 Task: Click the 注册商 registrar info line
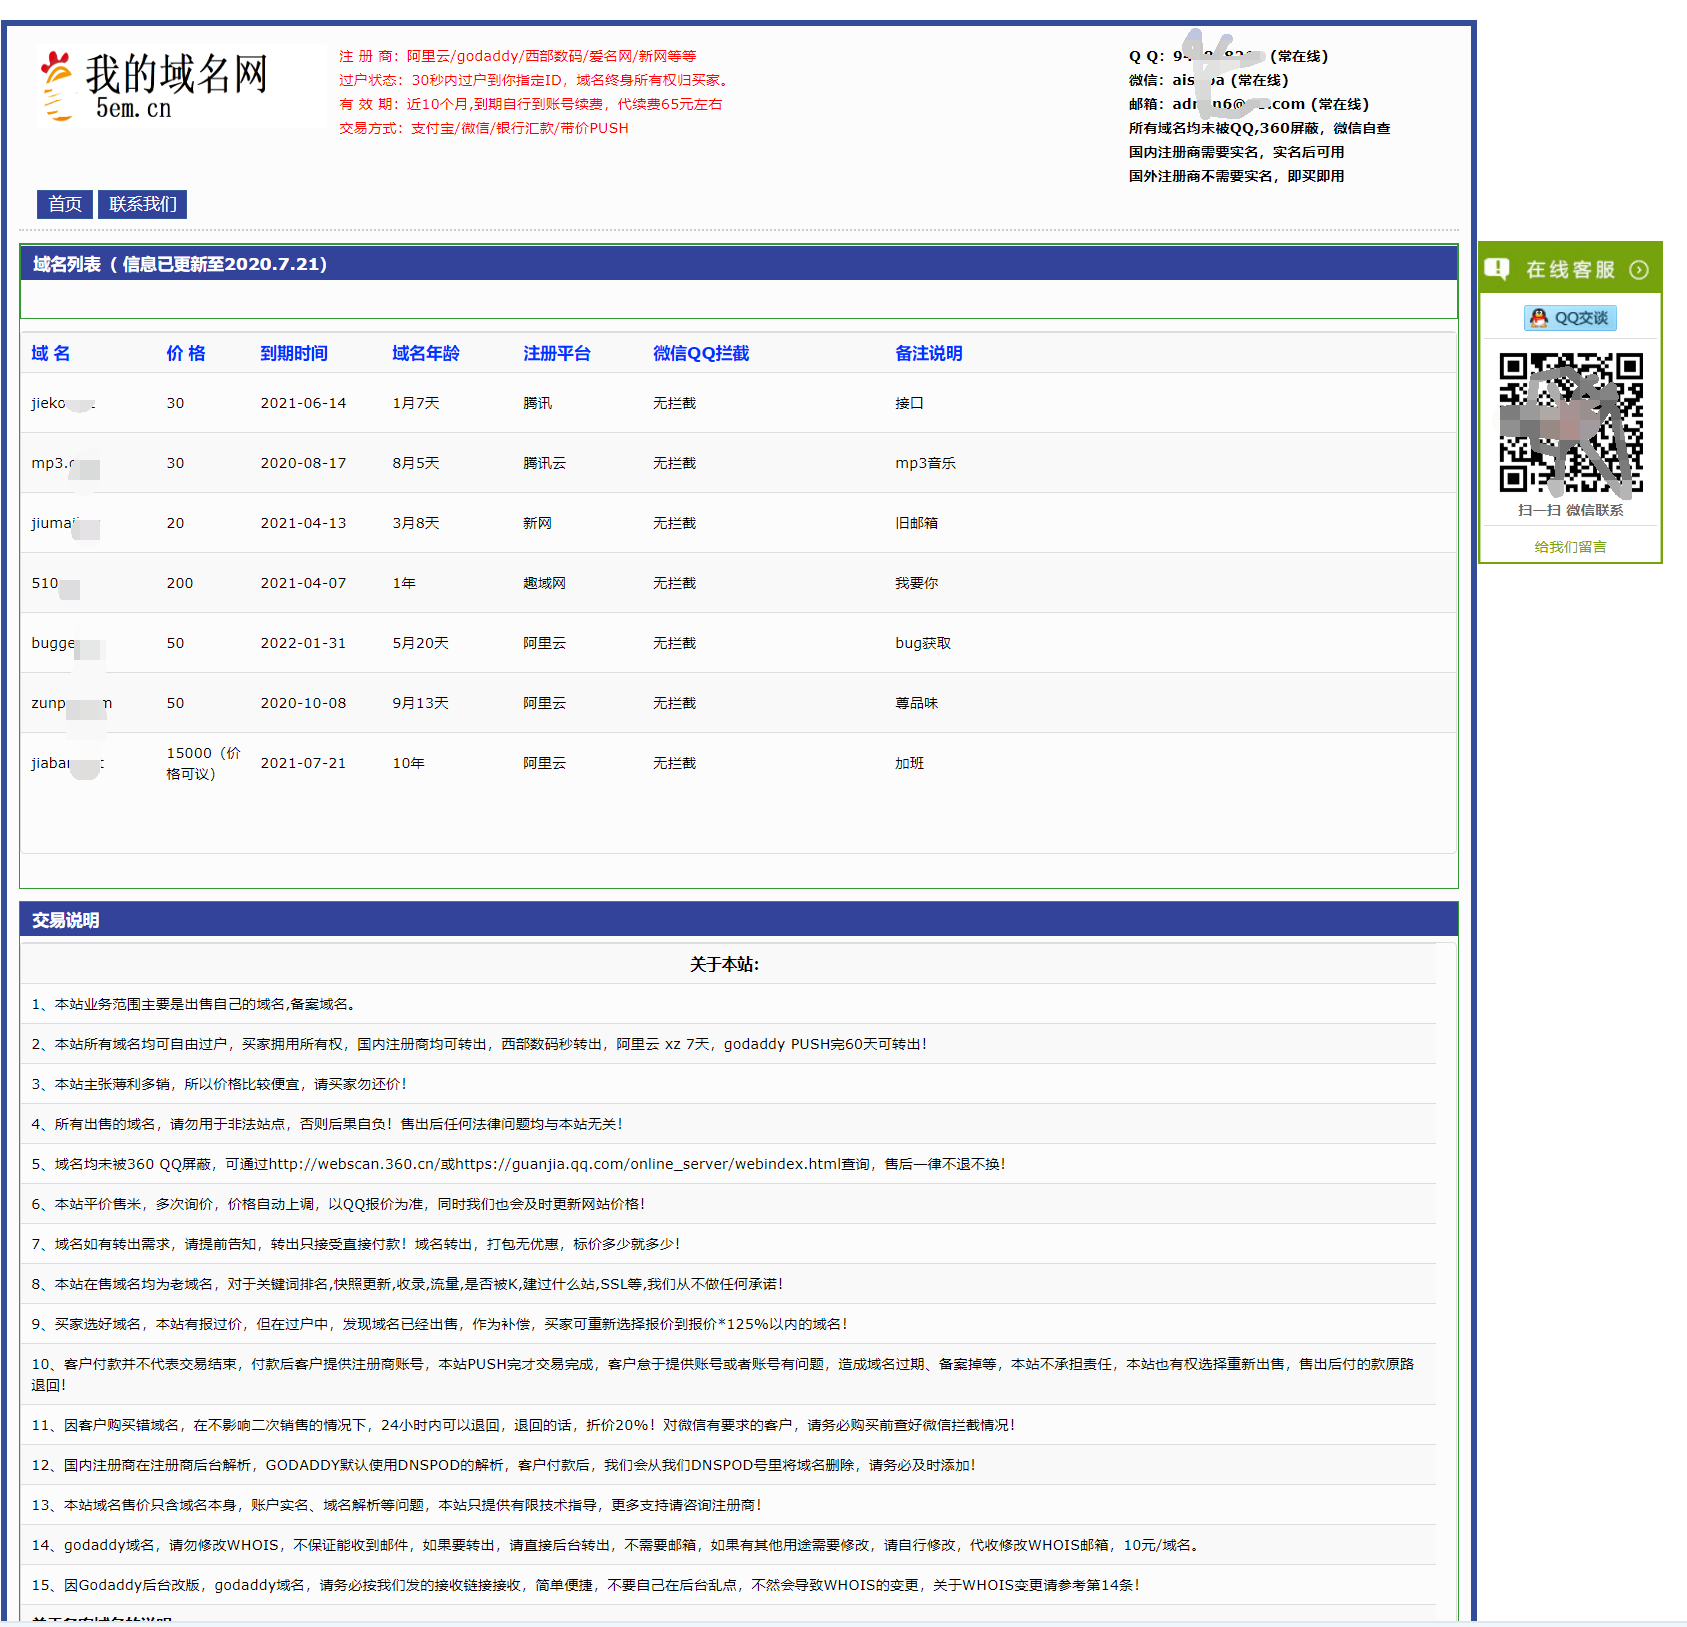pyautogui.click(x=517, y=56)
